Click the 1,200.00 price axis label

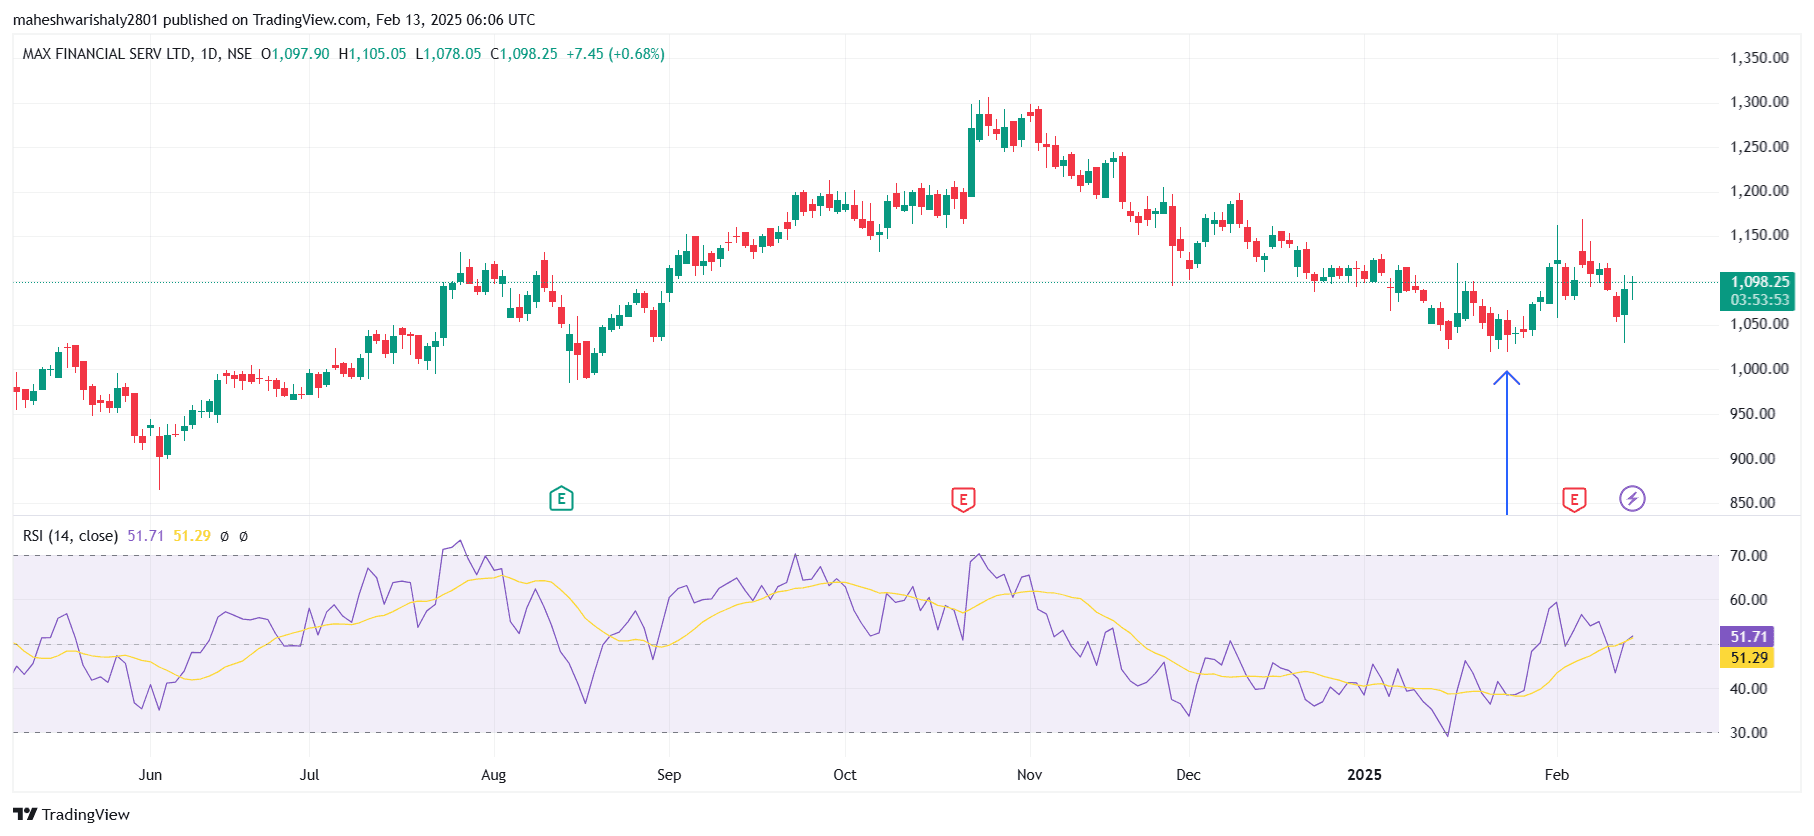pos(1759,191)
